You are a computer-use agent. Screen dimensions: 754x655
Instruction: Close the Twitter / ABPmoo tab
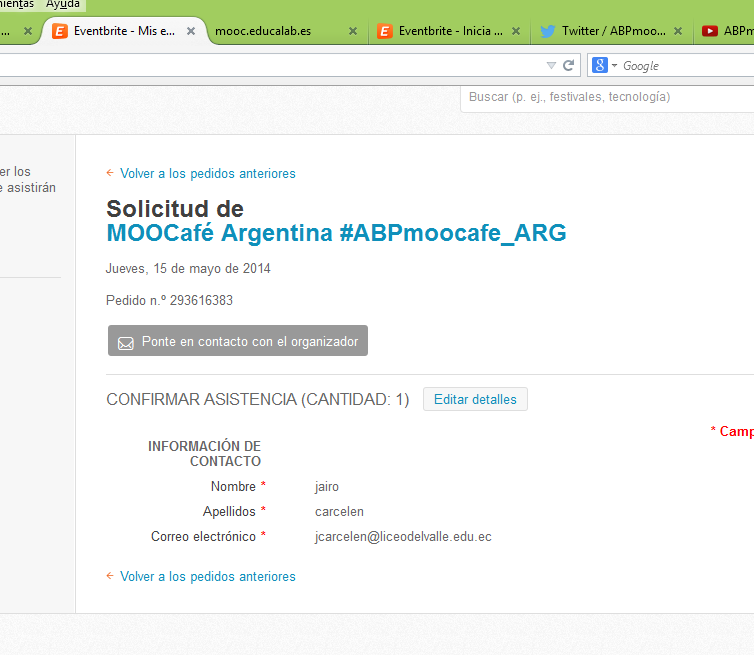(x=677, y=31)
